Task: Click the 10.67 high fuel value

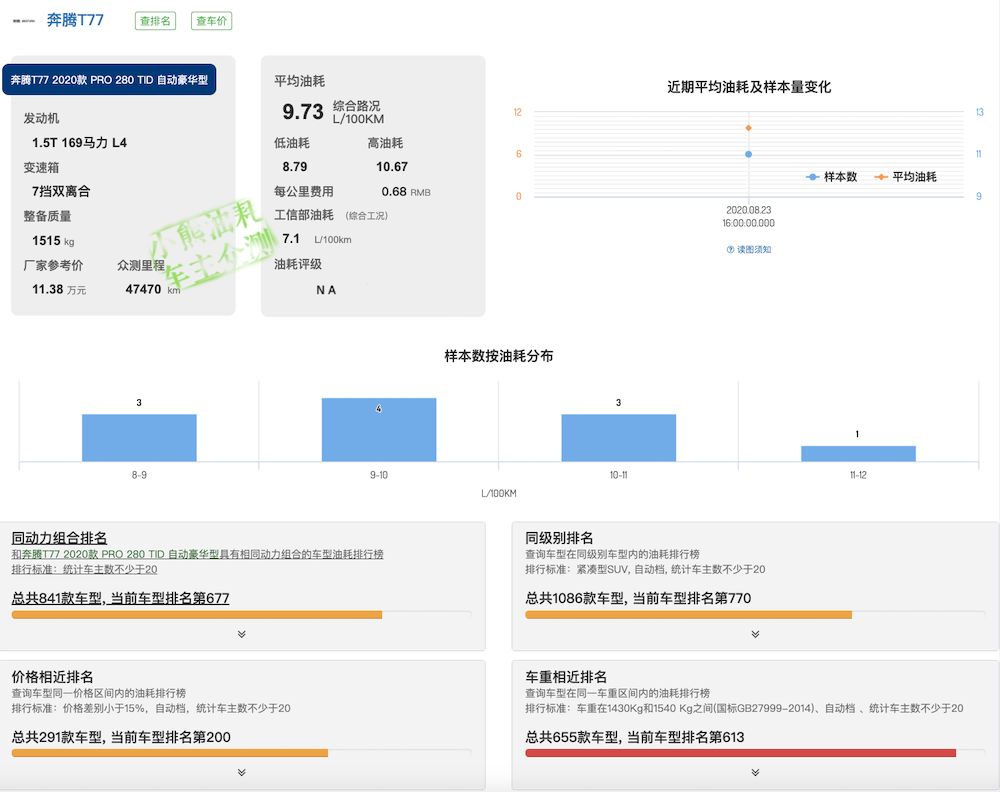Action: (392, 166)
